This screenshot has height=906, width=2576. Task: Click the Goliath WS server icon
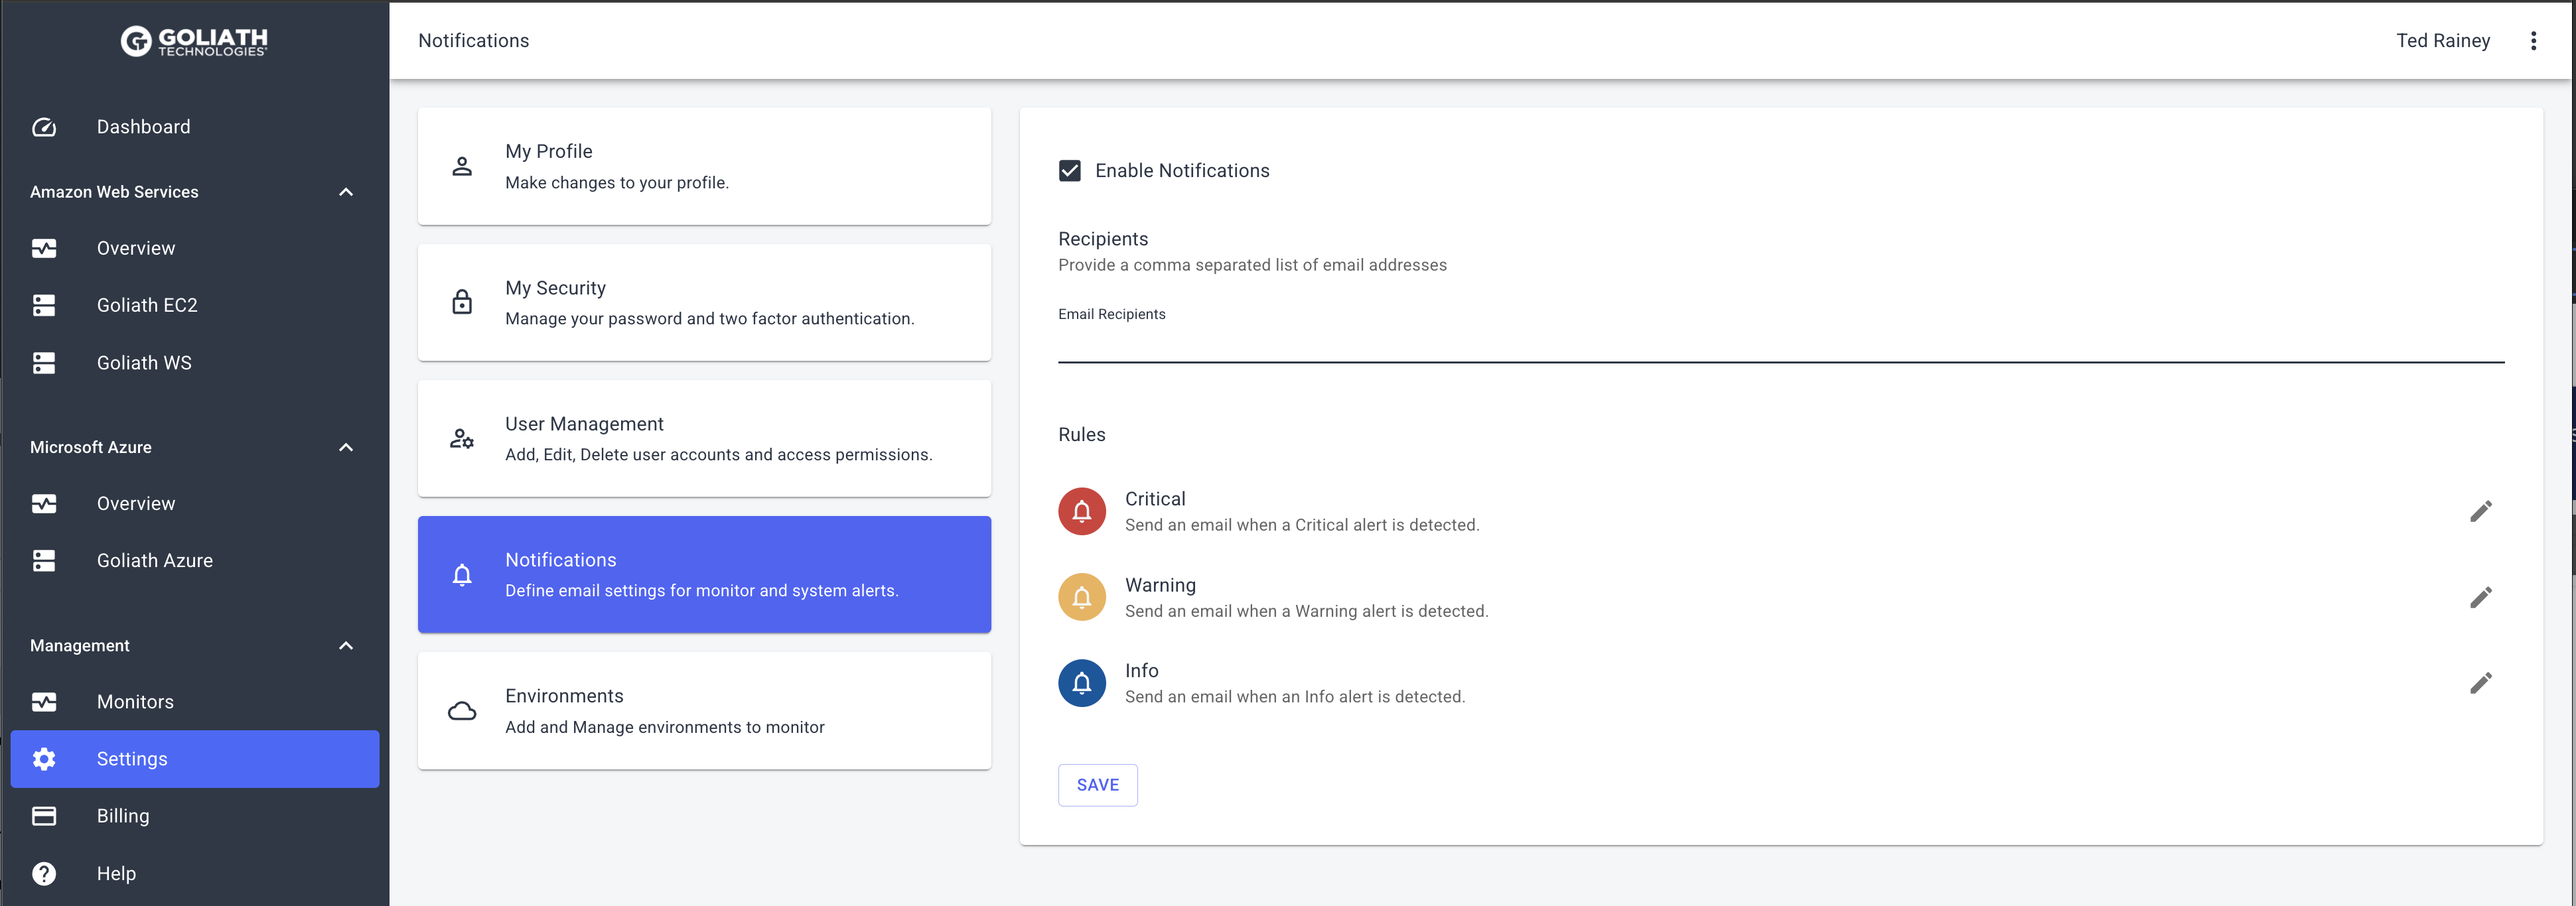tap(44, 363)
